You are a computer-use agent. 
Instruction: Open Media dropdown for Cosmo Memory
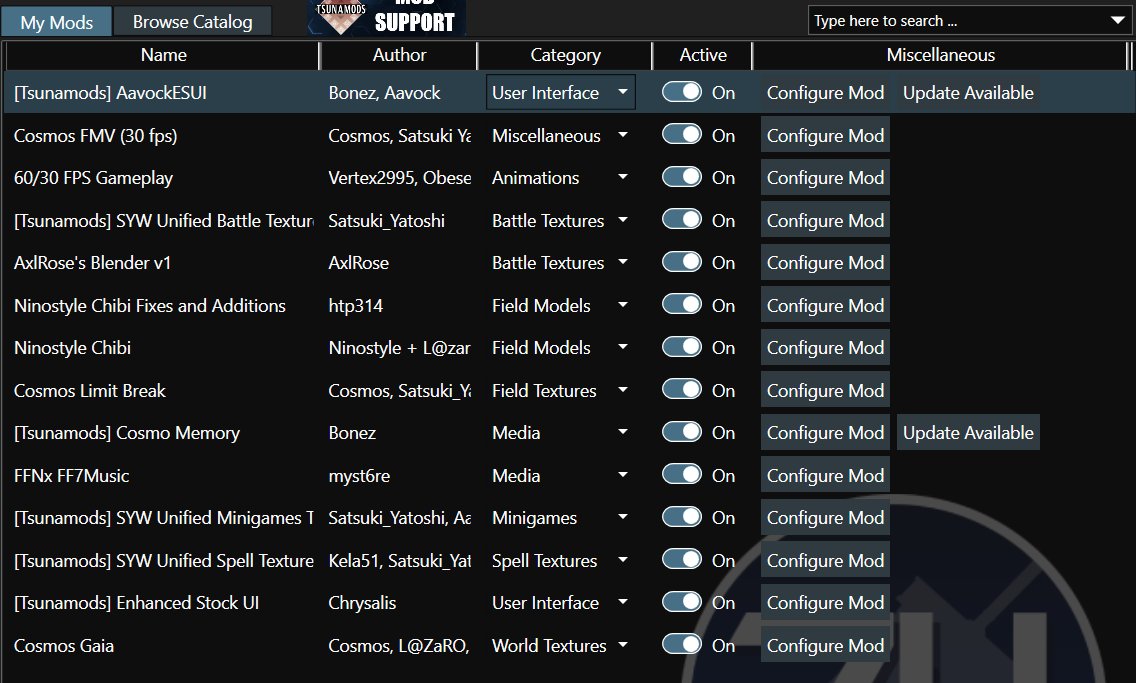click(x=561, y=432)
